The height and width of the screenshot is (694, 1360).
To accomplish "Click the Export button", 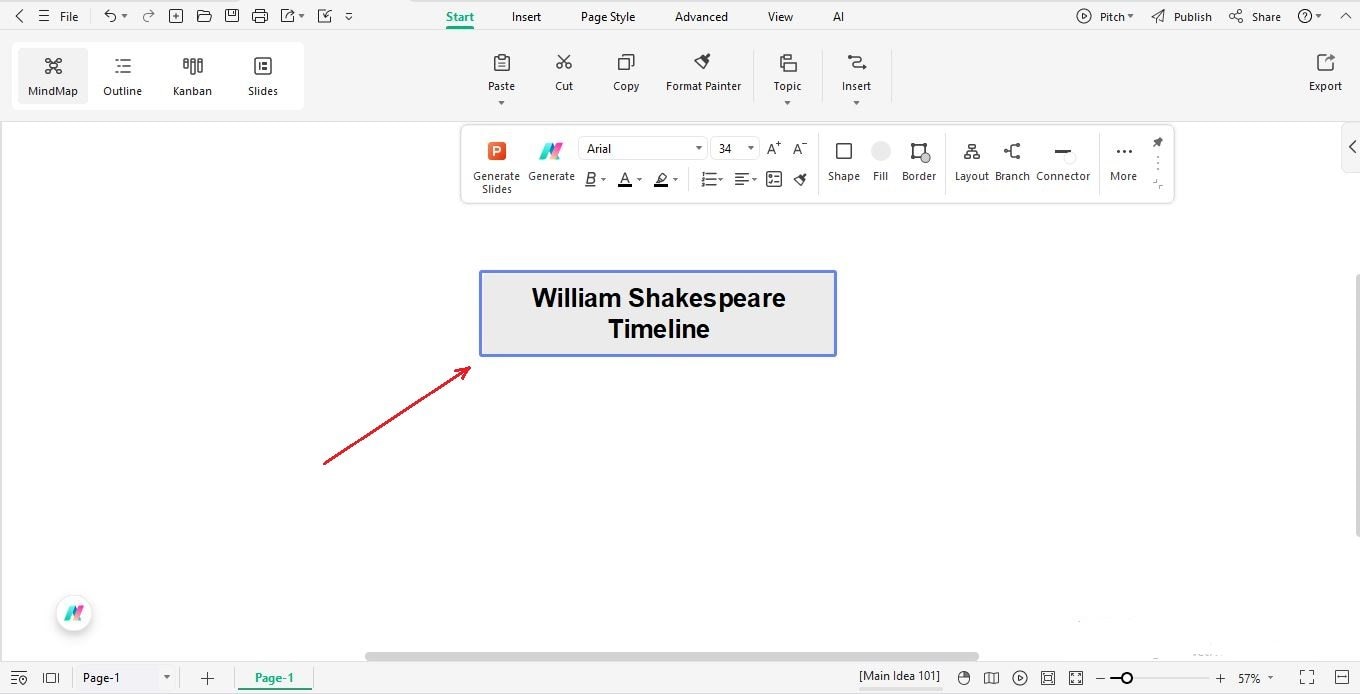I will pyautogui.click(x=1325, y=73).
